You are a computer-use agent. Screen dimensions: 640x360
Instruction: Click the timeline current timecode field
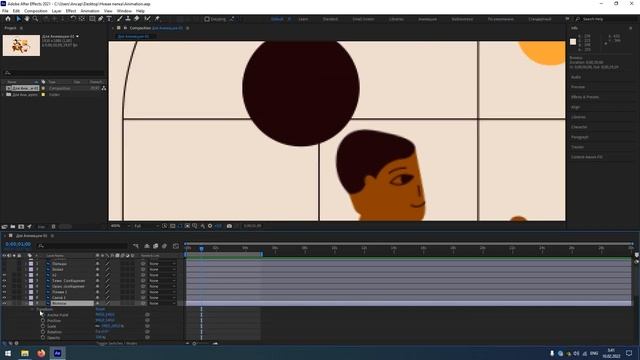pos(18,244)
